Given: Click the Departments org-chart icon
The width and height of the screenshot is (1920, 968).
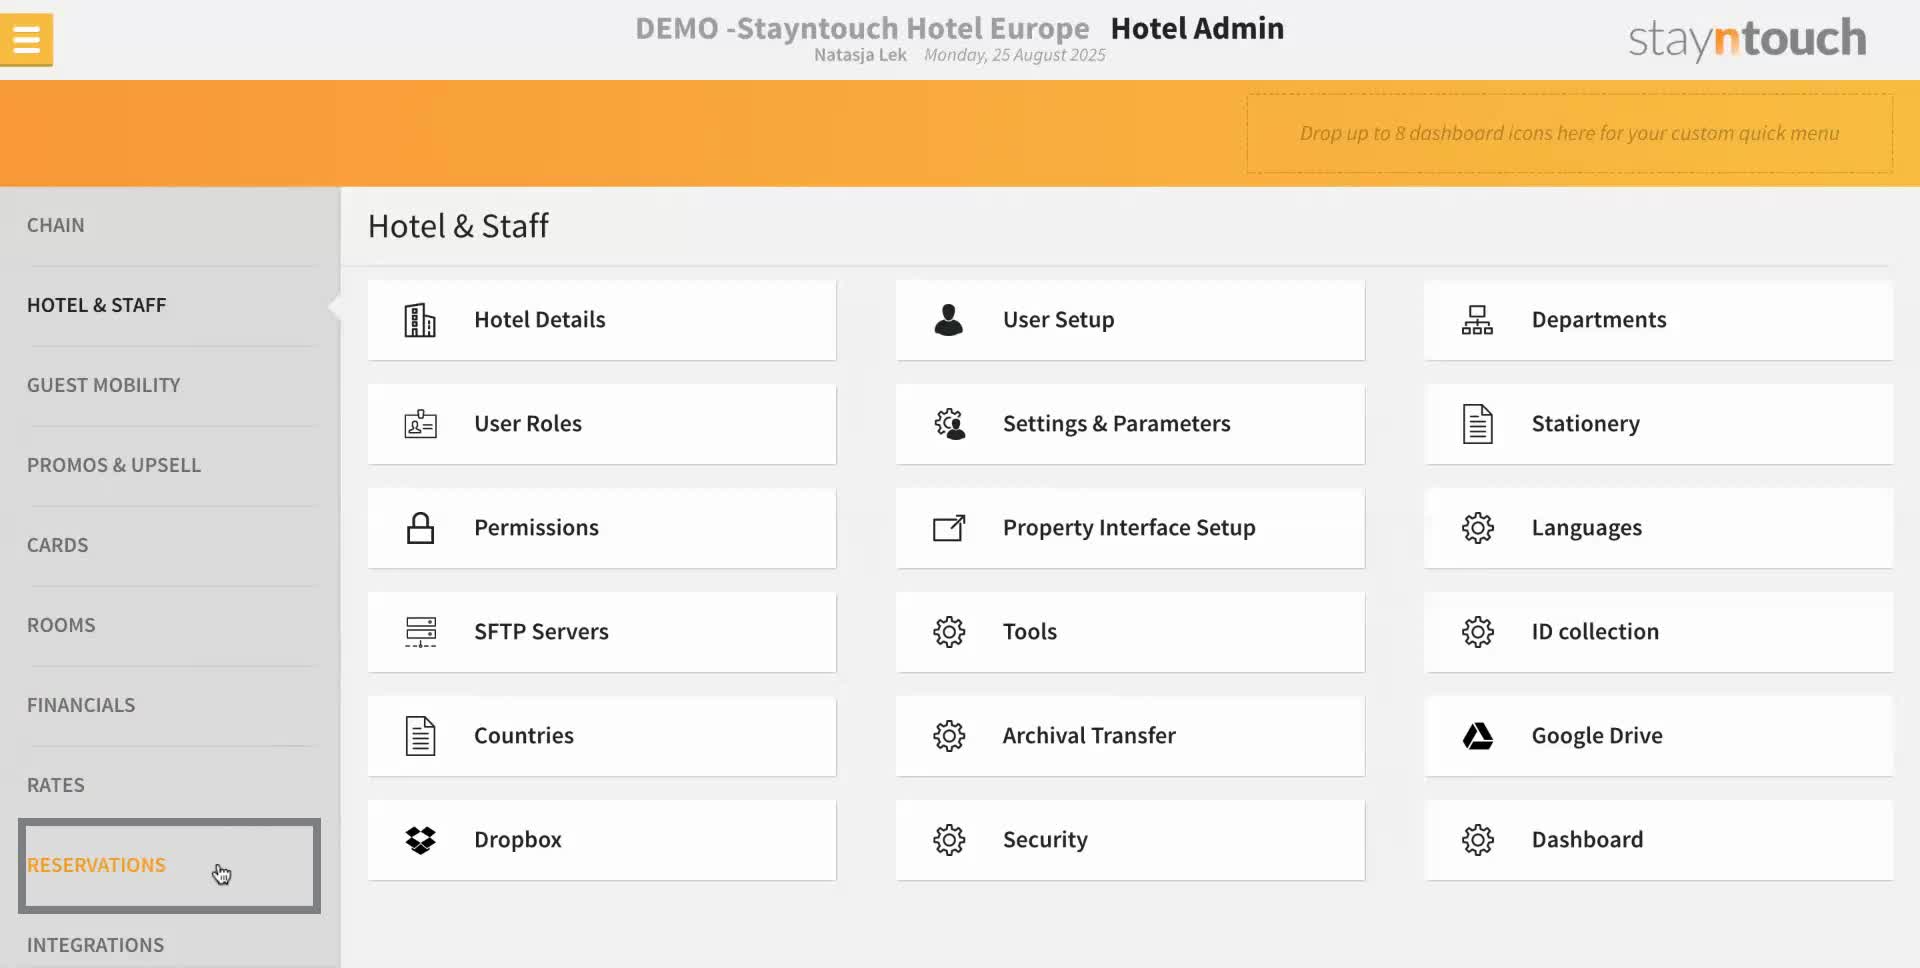Looking at the screenshot, I should [1477, 320].
